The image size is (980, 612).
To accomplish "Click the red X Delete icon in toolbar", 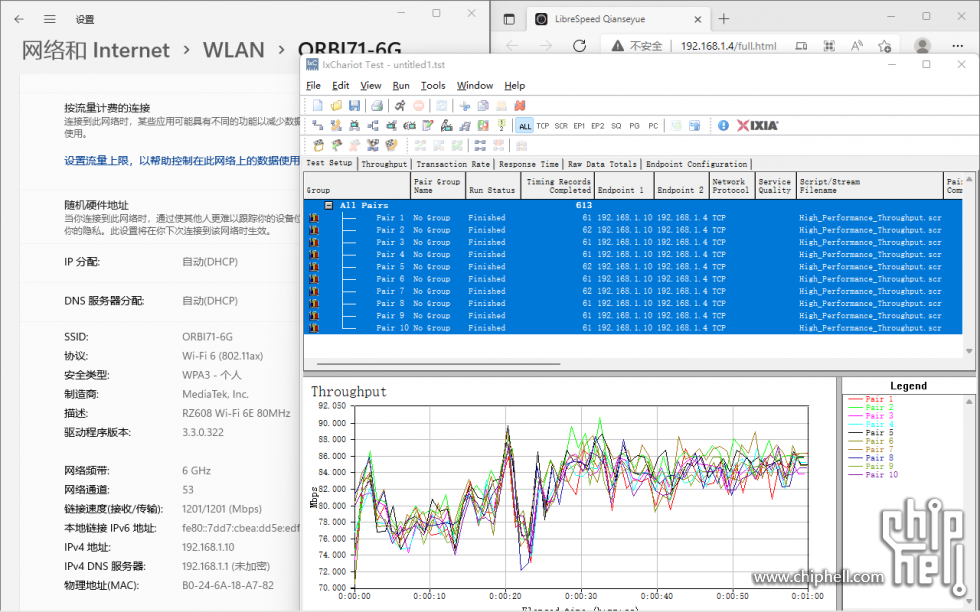I will (x=520, y=106).
